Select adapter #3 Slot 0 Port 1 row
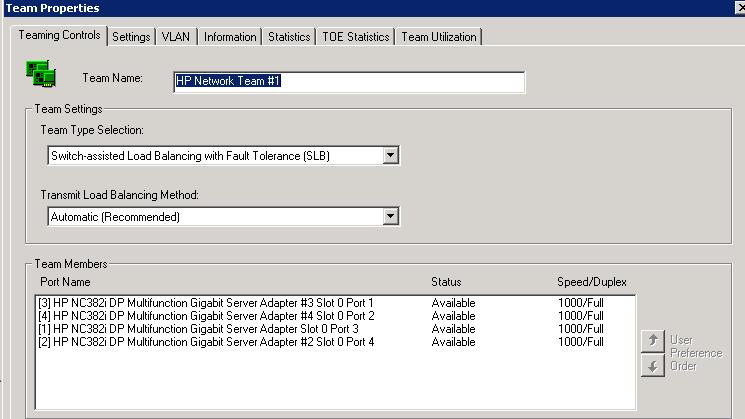The image size is (745, 419). (x=335, y=303)
